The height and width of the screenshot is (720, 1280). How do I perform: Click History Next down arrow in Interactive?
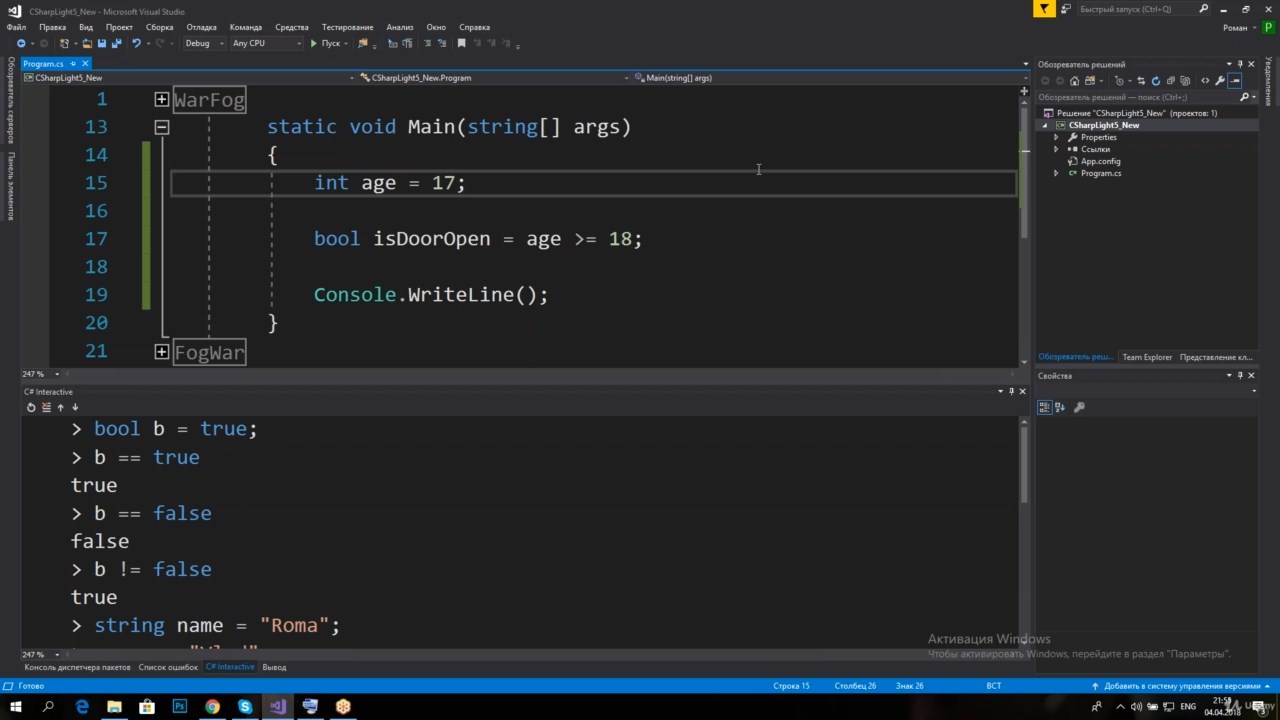click(75, 407)
